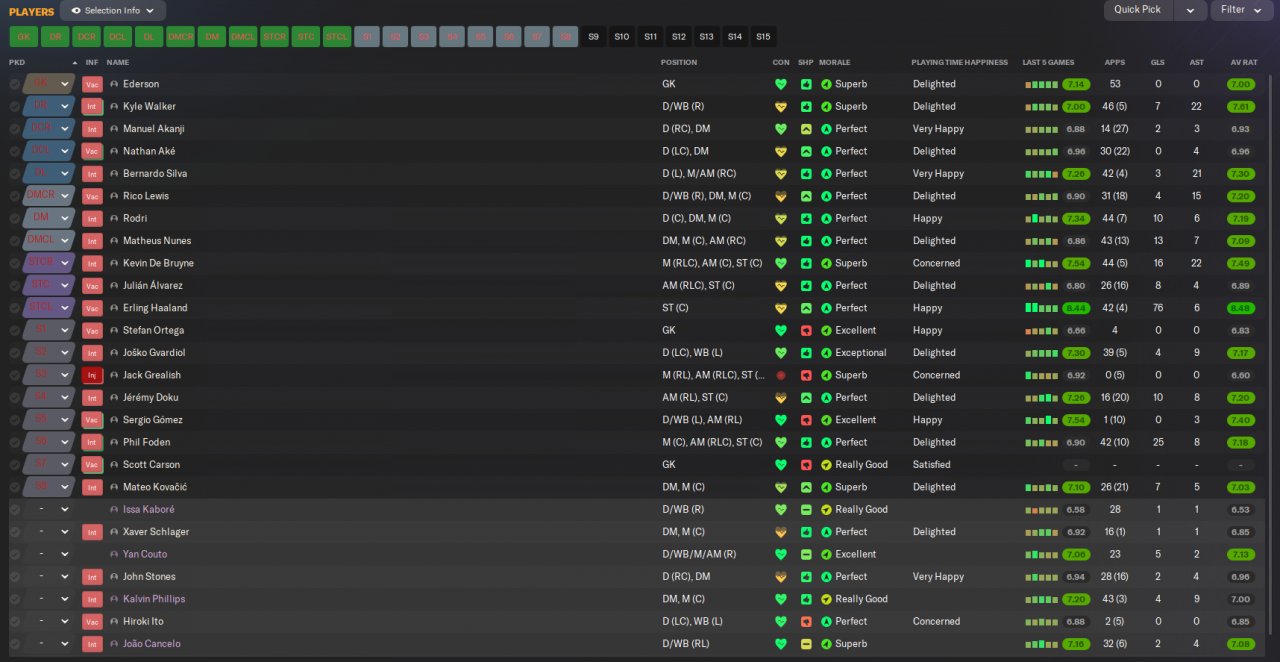Select the DCR position slot
The width and height of the screenshot is (1280, 662).
point(87,37)
